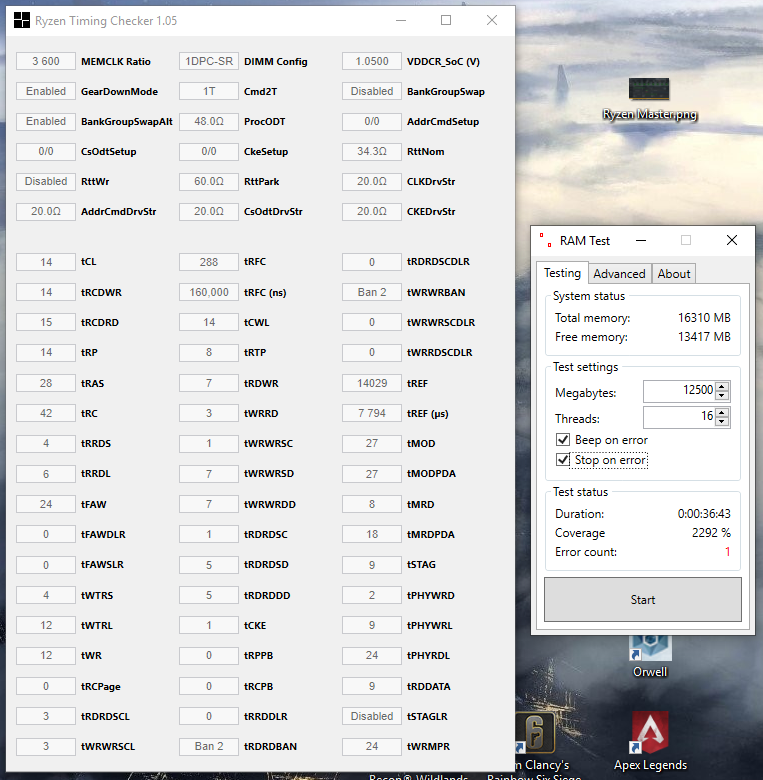Click the RttWr Disabled field

click(x=46, y=181)
